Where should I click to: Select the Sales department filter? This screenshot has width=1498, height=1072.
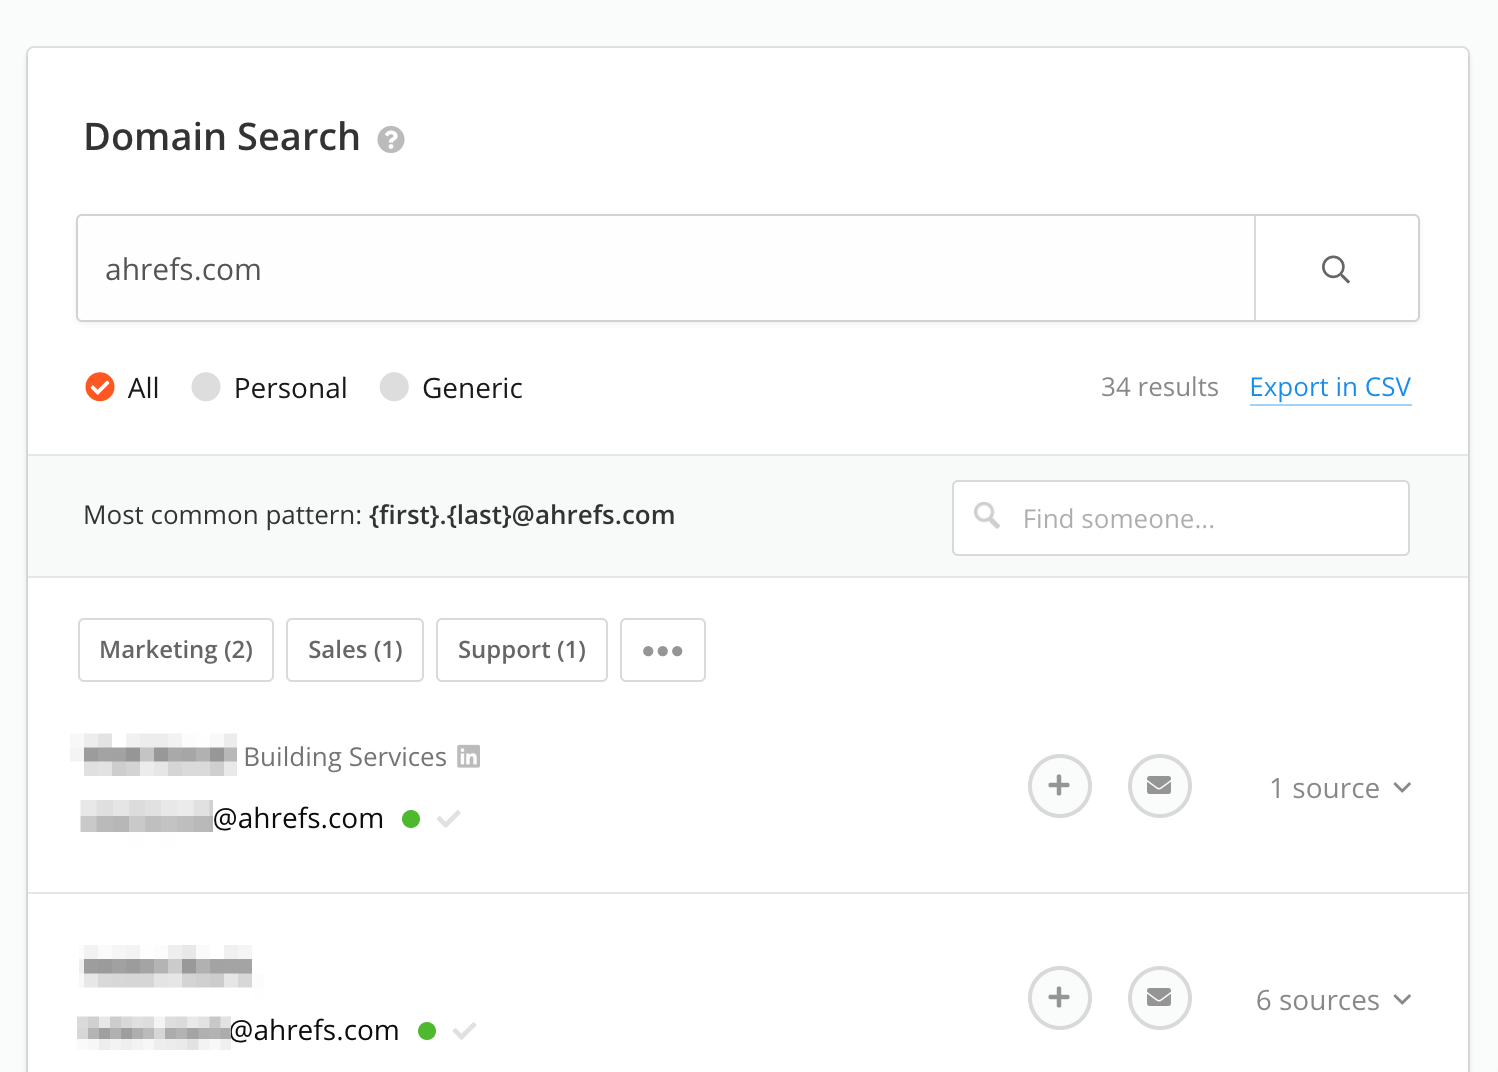[354, 650]
